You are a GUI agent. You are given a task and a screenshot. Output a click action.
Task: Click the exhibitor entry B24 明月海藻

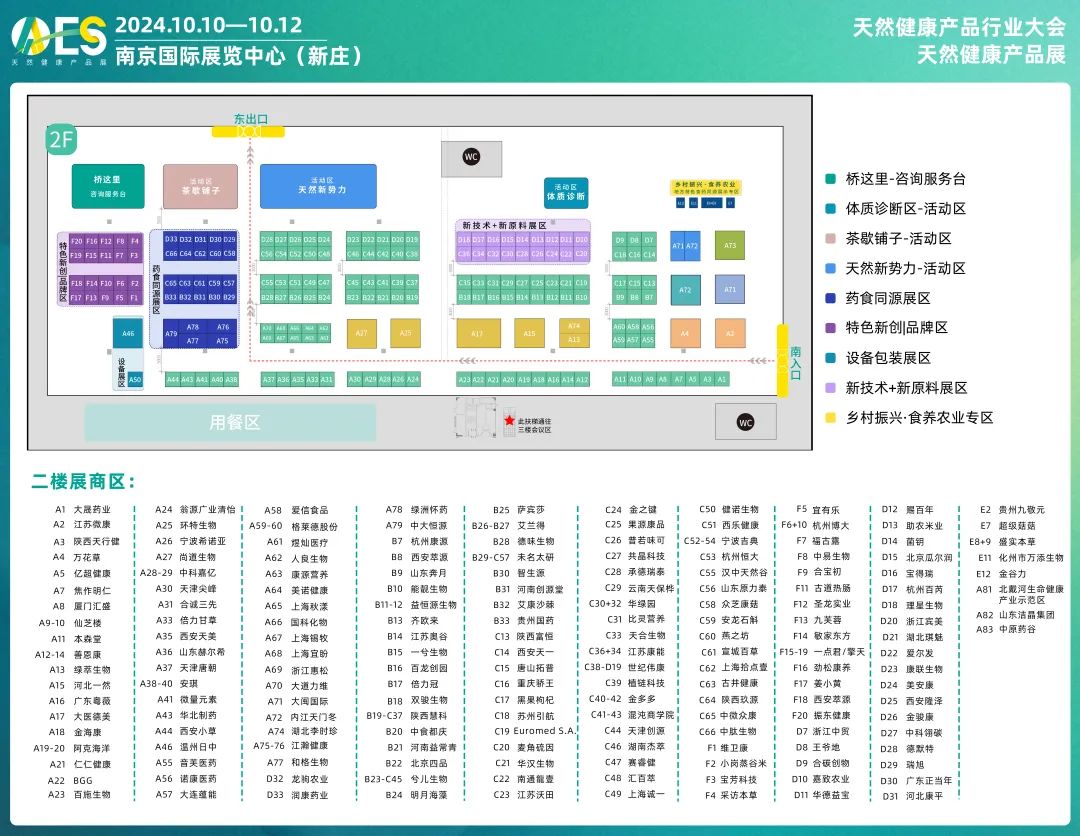click(x=417, y=795)
